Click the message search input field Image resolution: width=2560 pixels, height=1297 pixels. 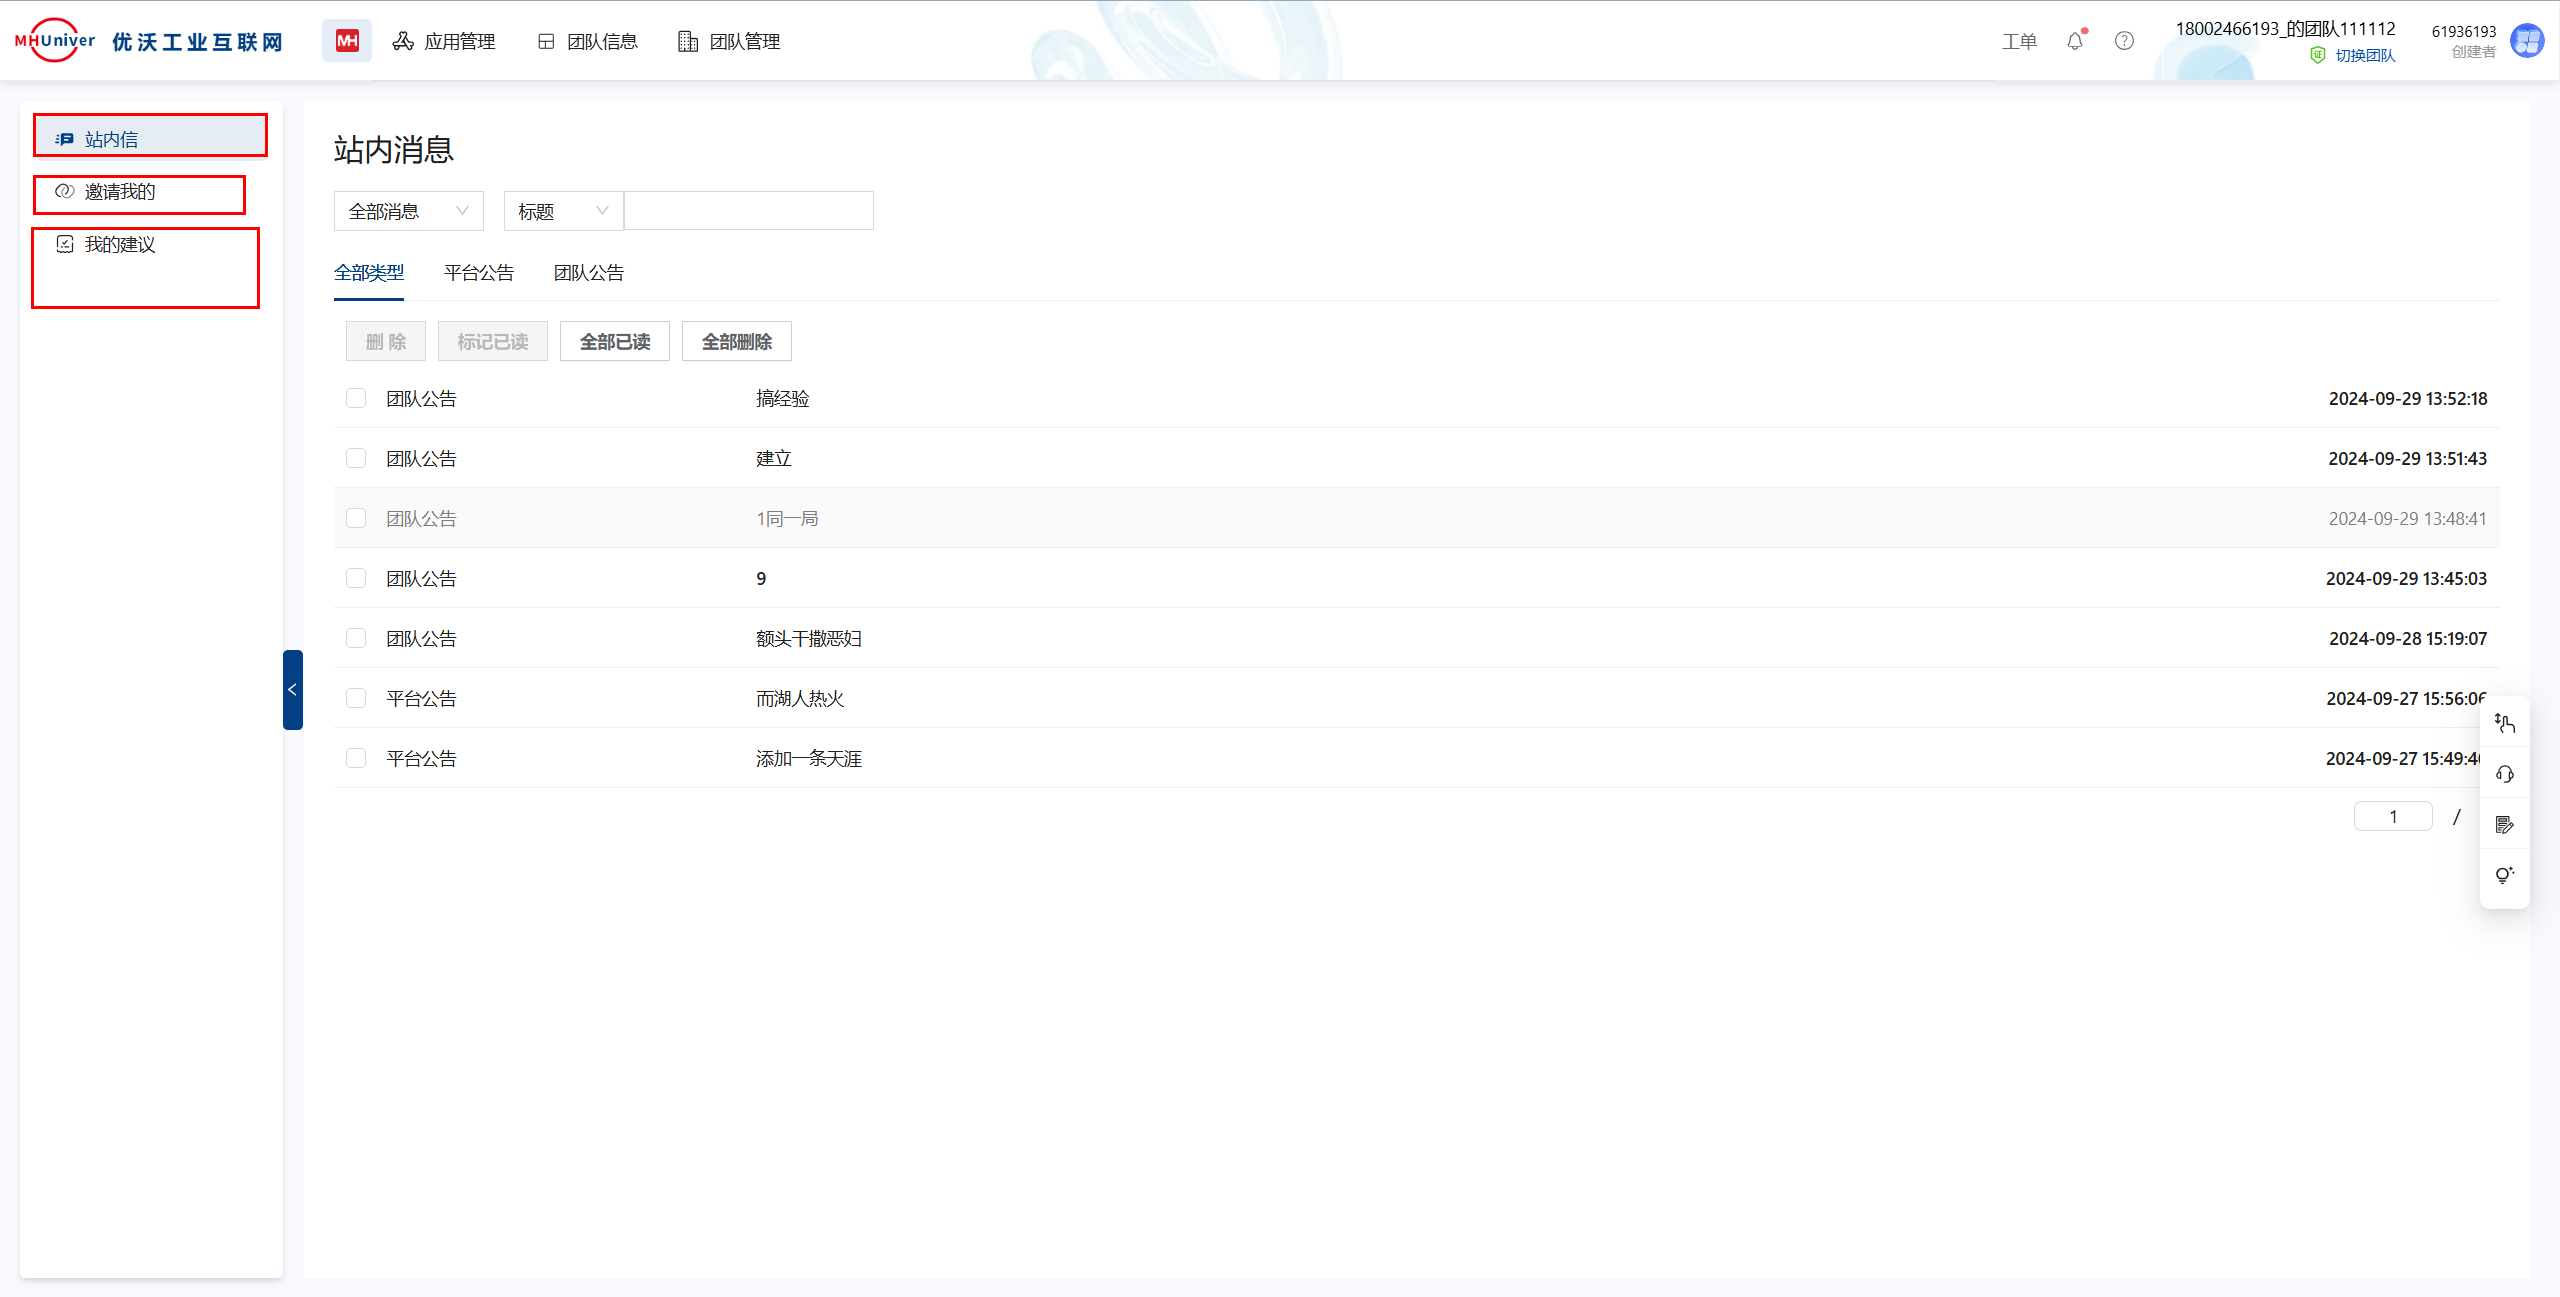pyautogui.click(x=748, y=211)
